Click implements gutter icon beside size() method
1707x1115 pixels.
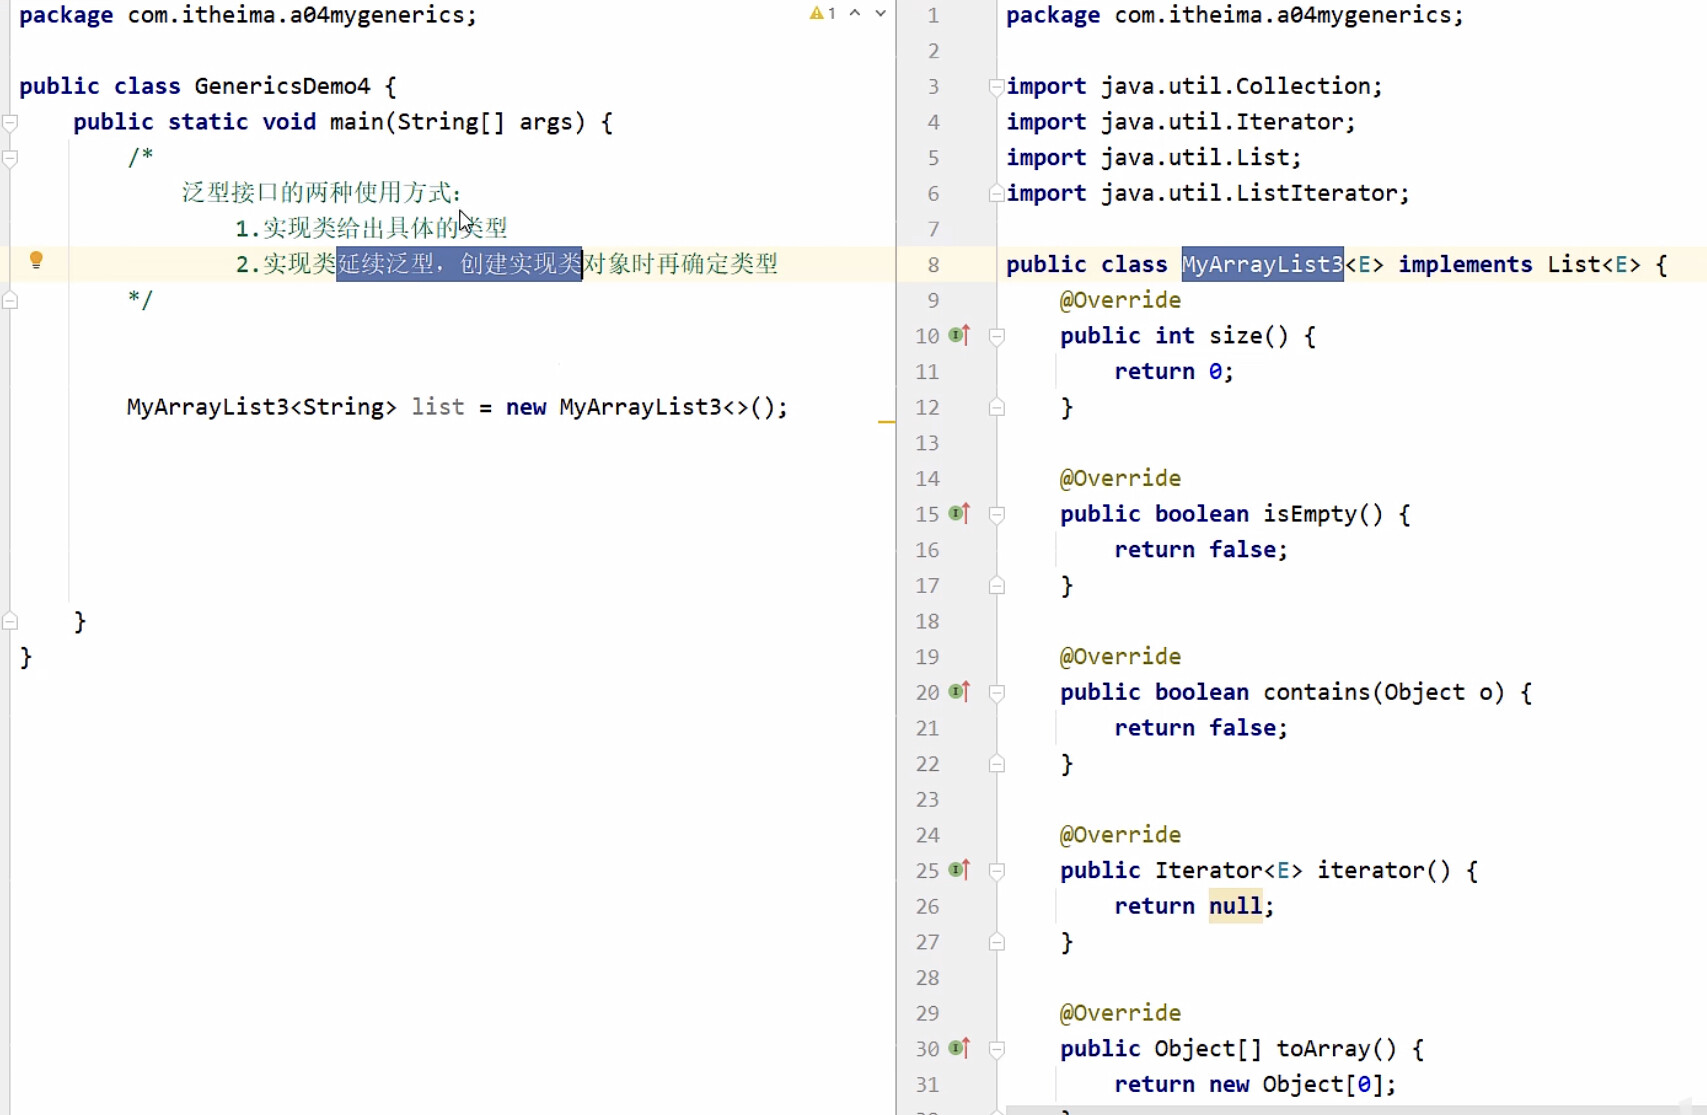(959, 335)
